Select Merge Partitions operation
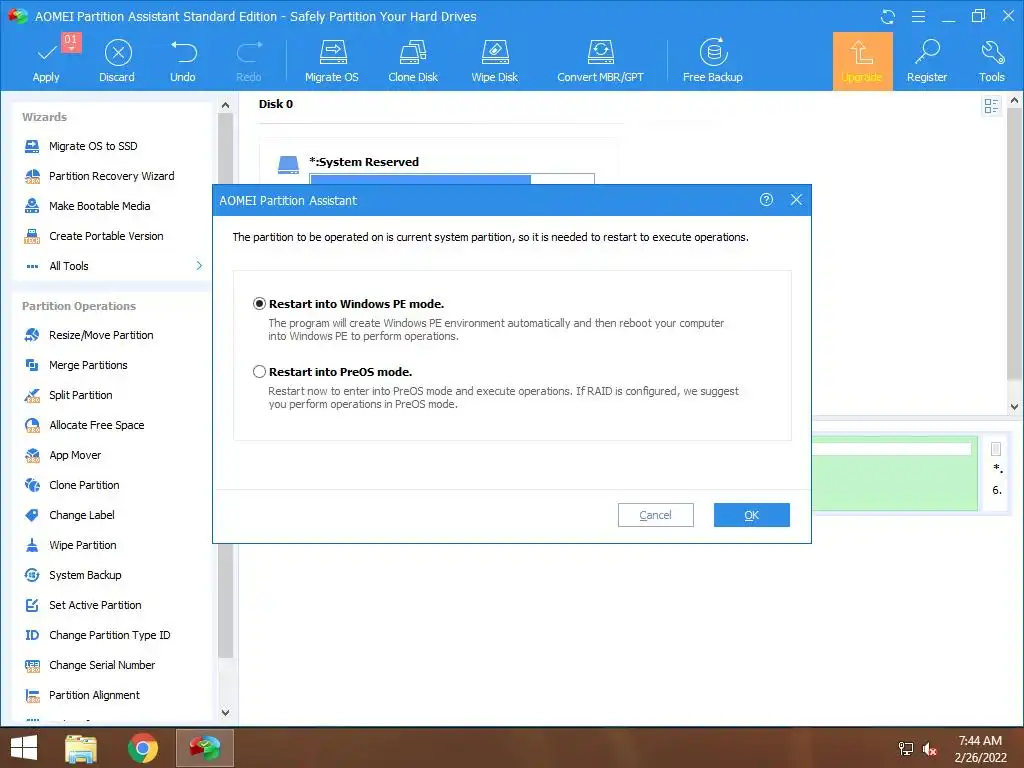Viewport: 1024px width, 768px height. (x=88, y=365)
